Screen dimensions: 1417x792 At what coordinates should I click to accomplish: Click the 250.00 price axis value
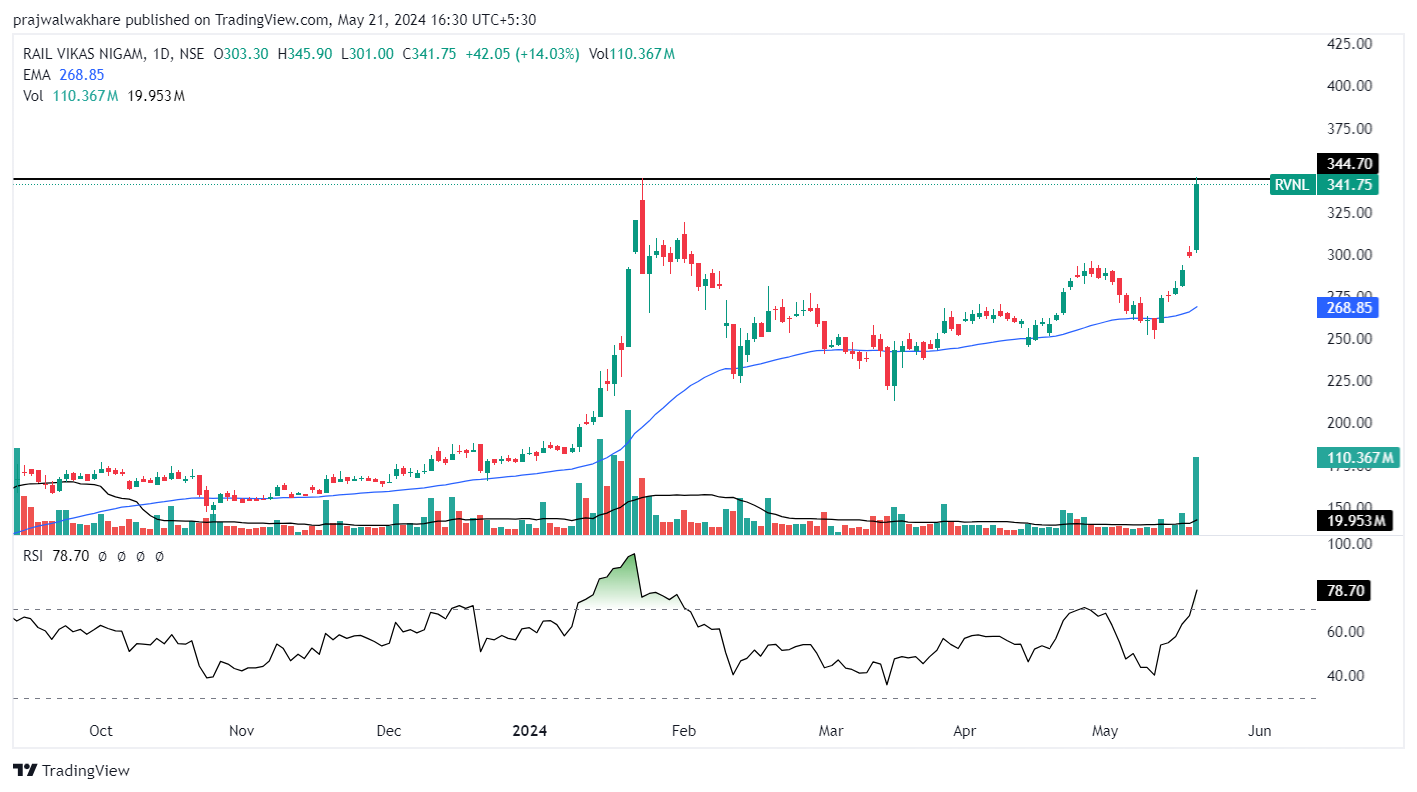[1349, 339]
